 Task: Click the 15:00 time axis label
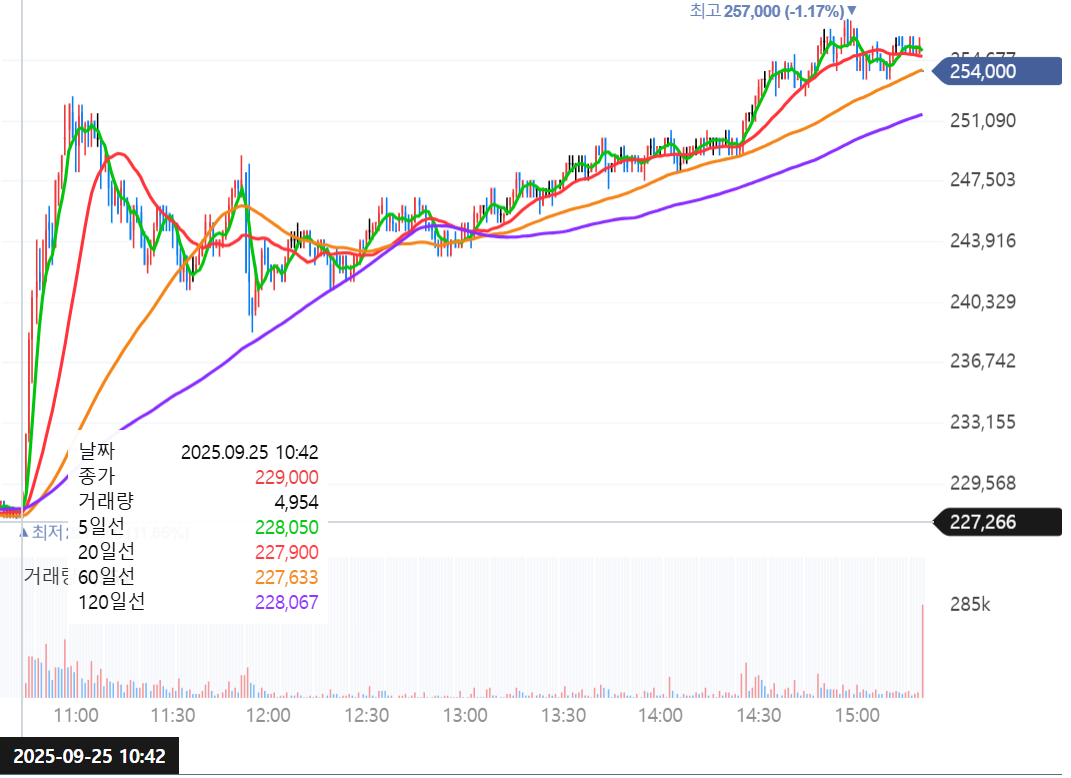point(857,715)
